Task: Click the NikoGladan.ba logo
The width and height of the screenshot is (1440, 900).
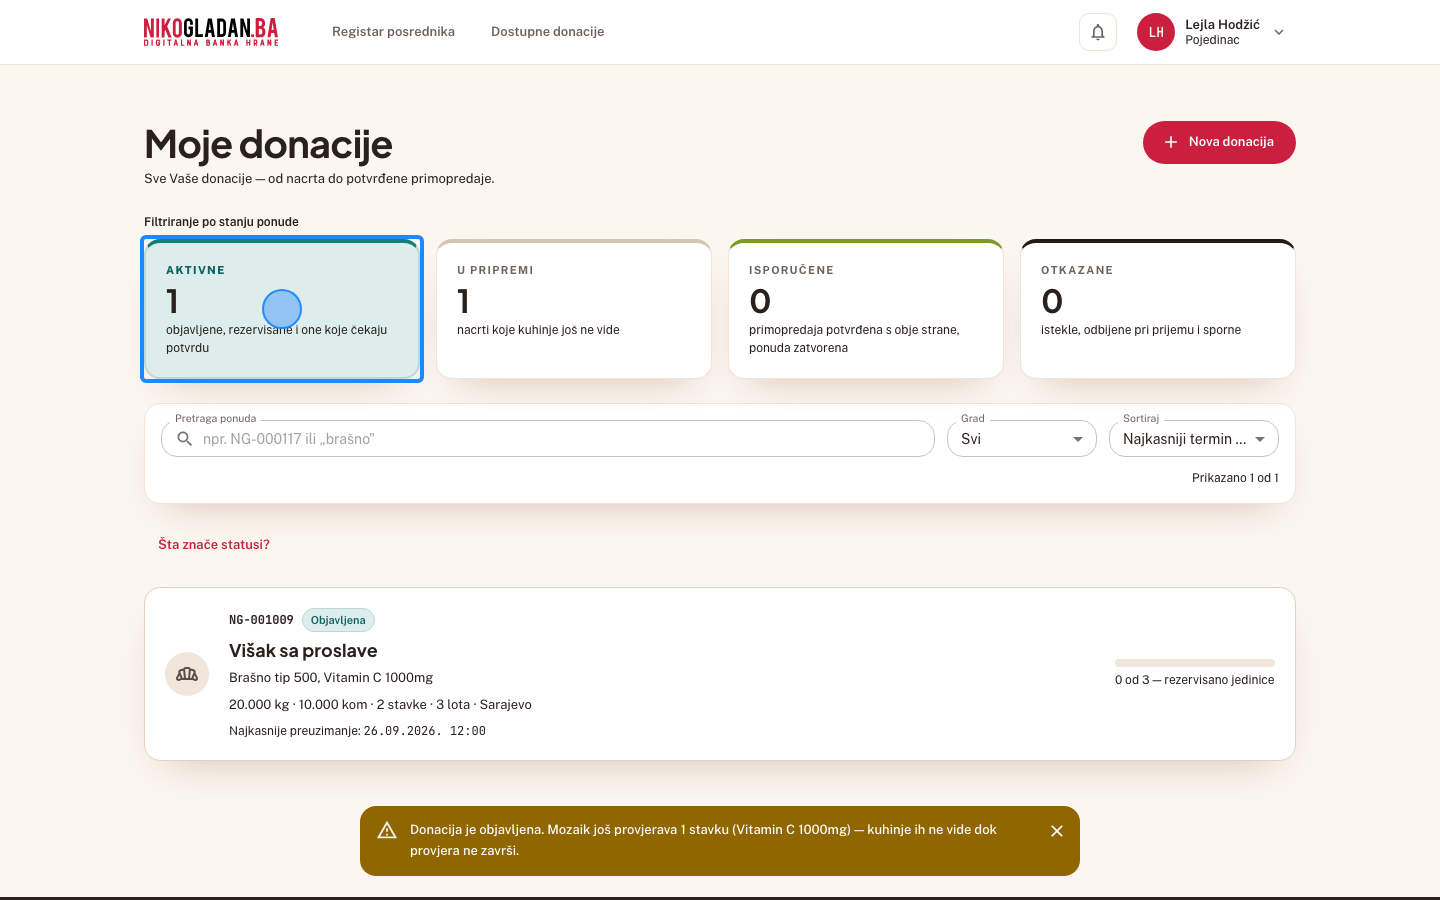Action: 211,32
